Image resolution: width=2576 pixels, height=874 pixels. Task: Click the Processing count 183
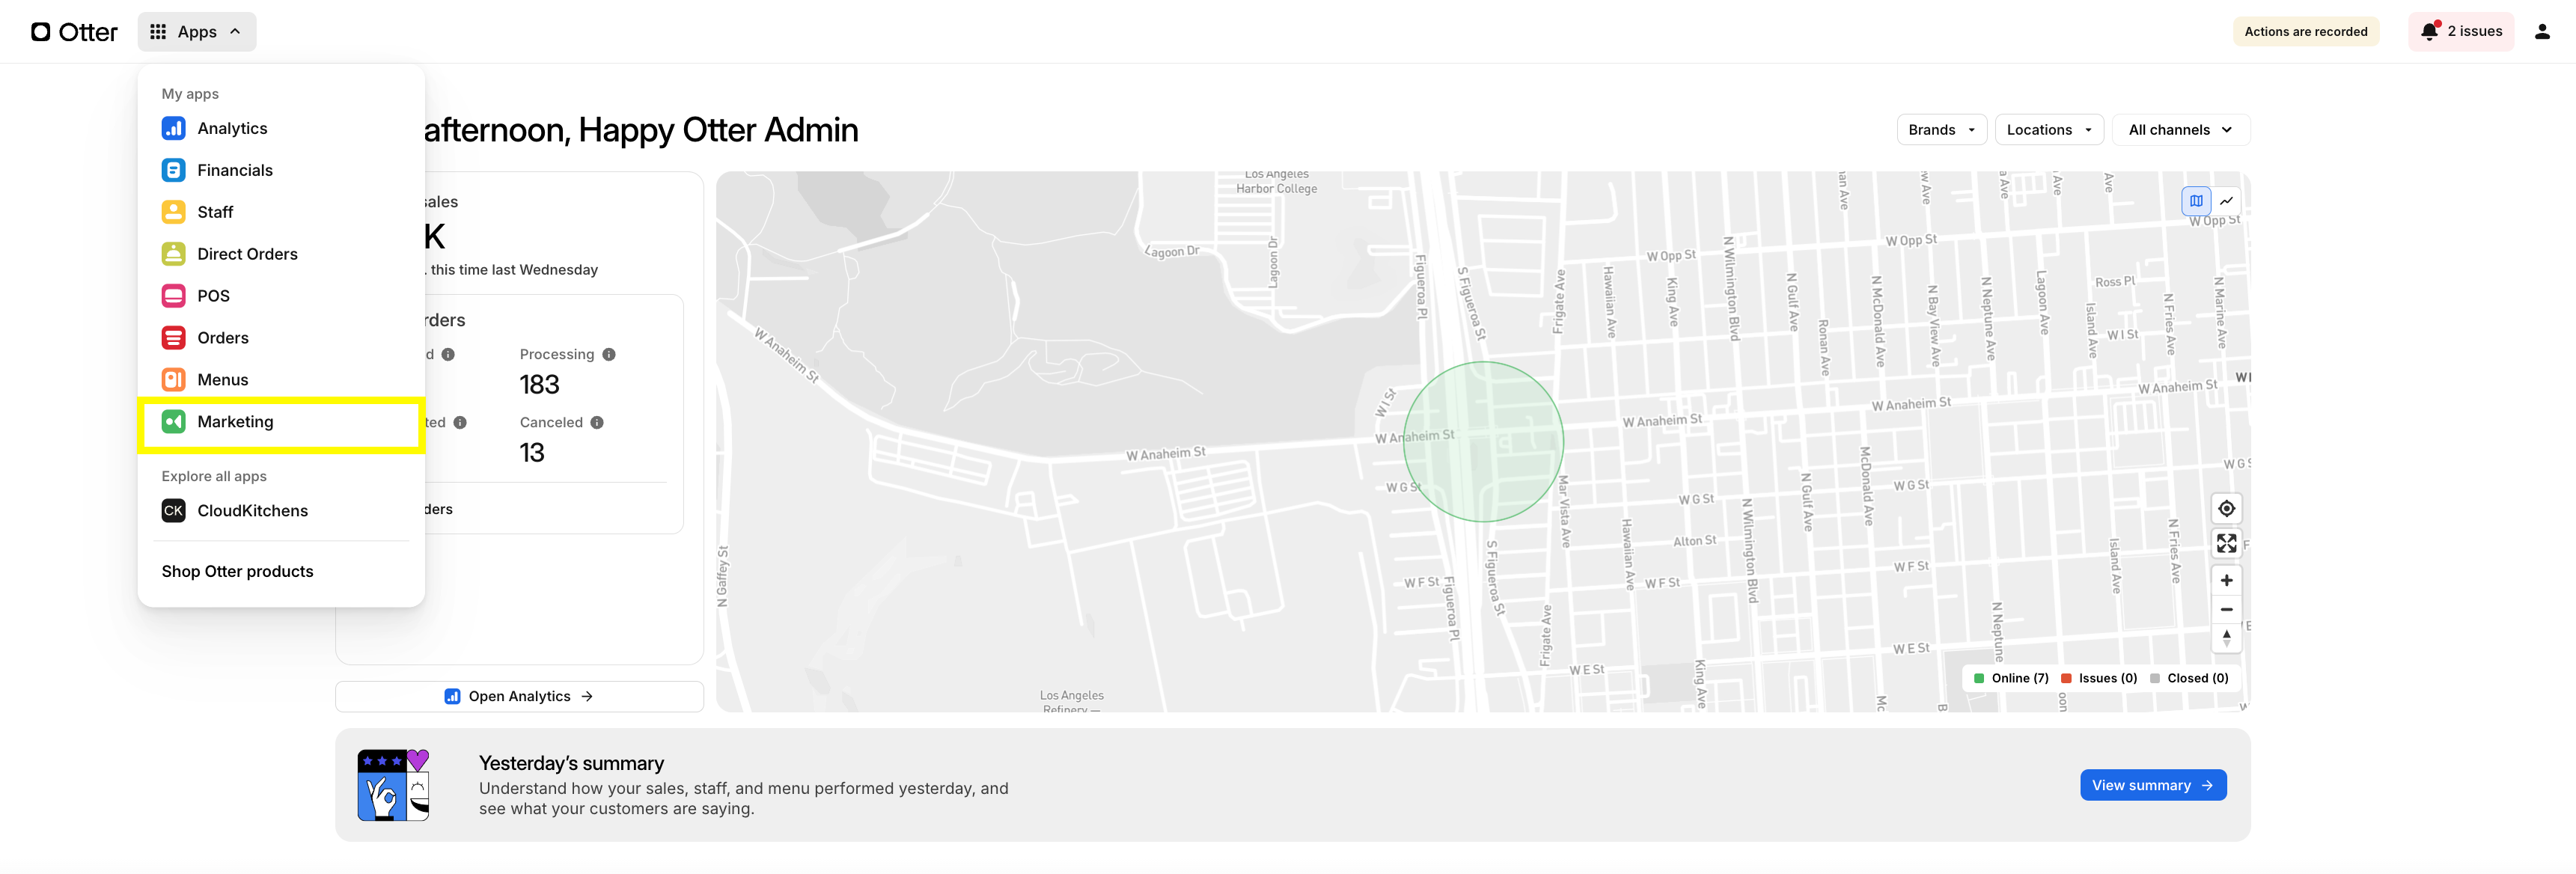[x=539, y=385]
